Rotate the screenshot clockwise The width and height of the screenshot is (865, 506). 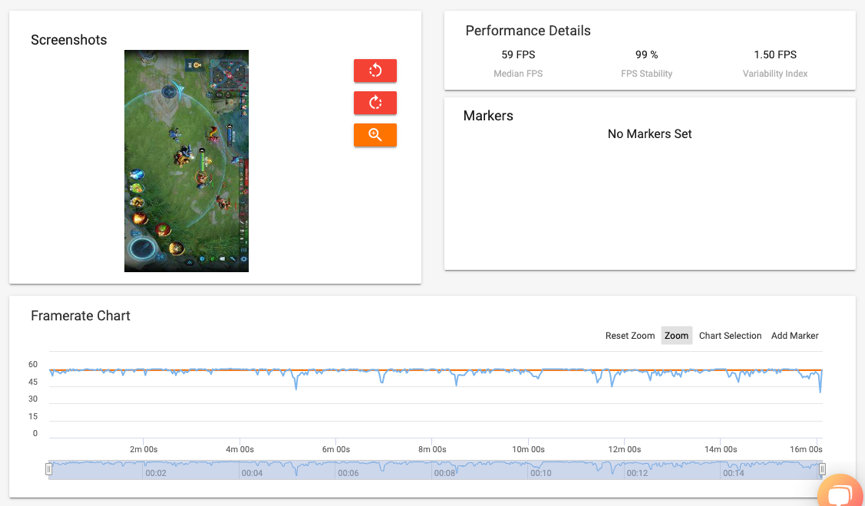click(375, 103)
